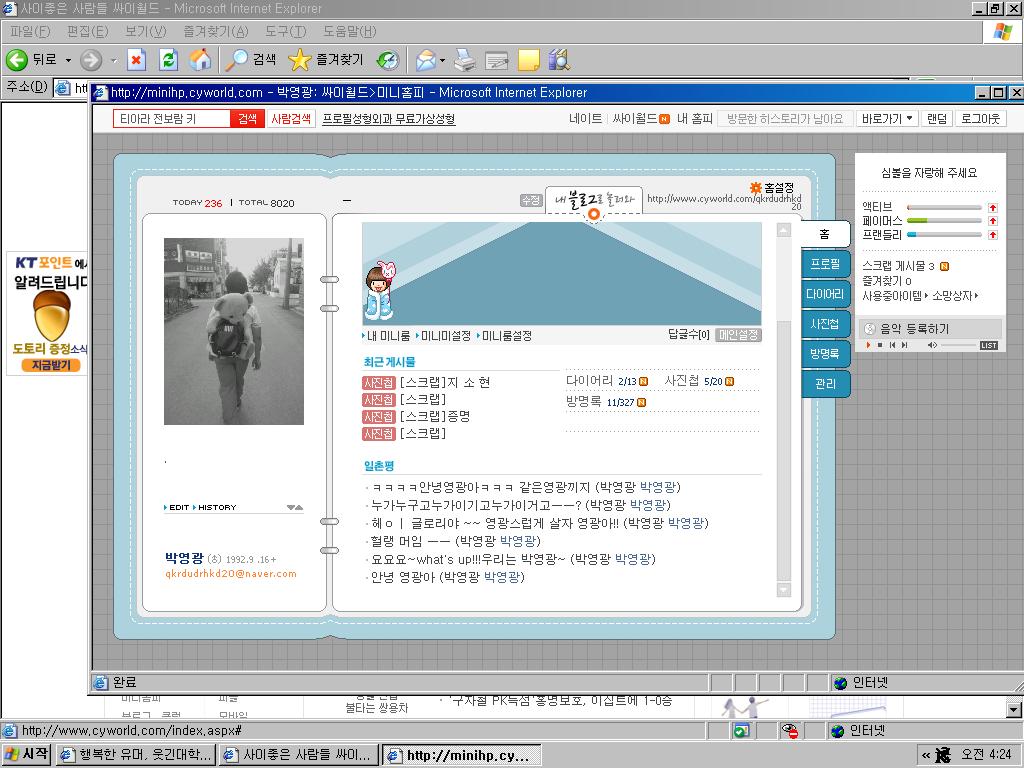The image size is (1024, 768).
Task: Click the red 검색 search button
Action: 247,118
